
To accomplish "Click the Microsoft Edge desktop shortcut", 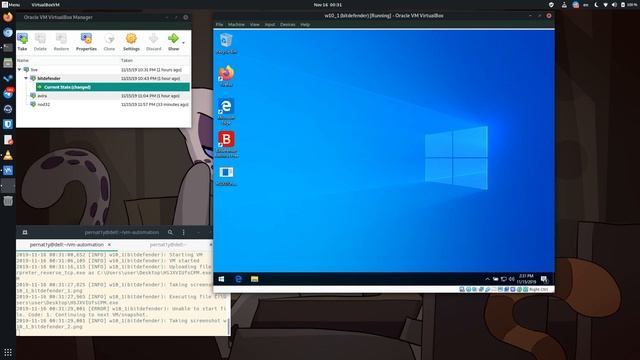I will point(226,111).
